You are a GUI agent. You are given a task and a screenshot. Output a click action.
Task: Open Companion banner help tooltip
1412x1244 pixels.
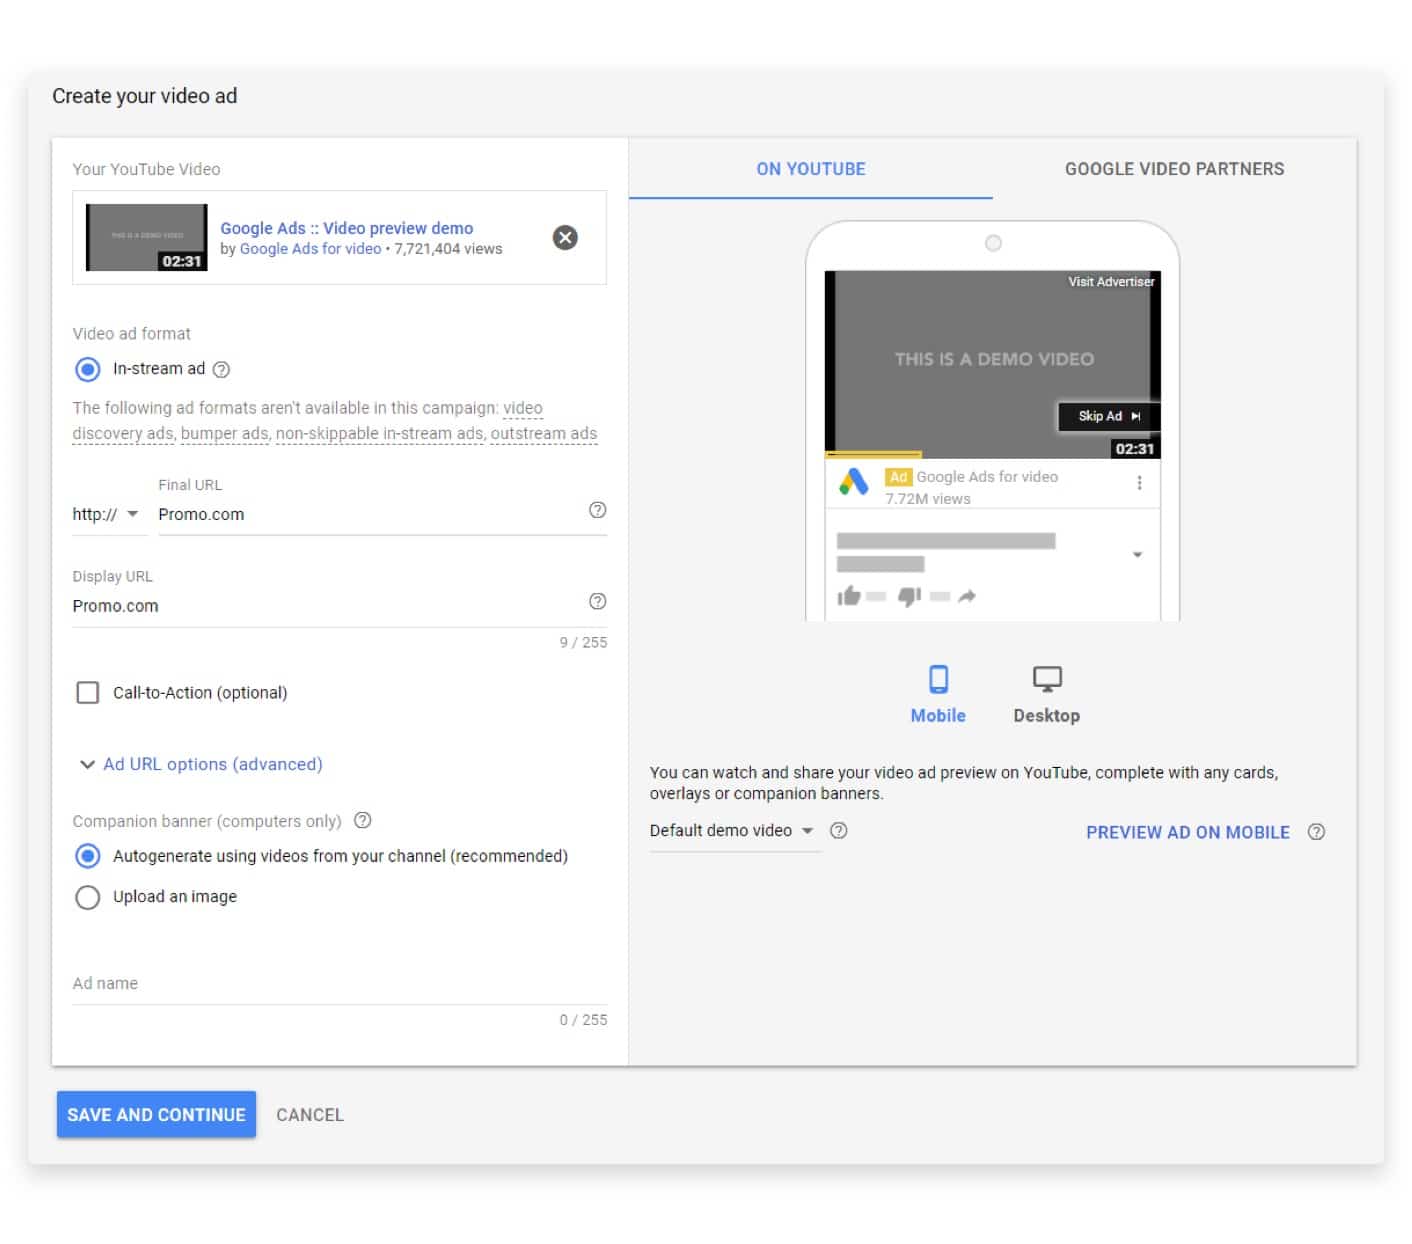coord(362,820)
